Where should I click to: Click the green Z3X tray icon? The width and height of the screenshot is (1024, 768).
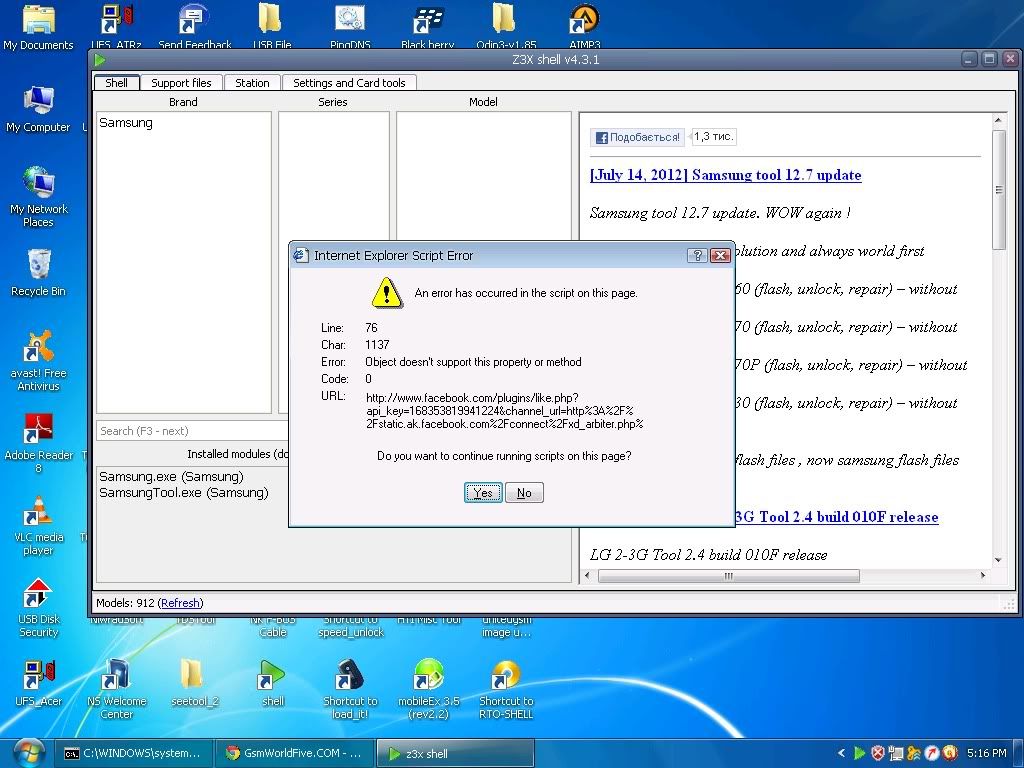pos(860,753)
